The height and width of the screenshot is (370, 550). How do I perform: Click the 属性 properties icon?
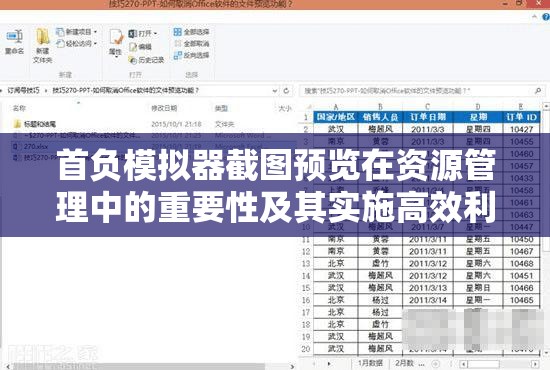click(116, 38)
